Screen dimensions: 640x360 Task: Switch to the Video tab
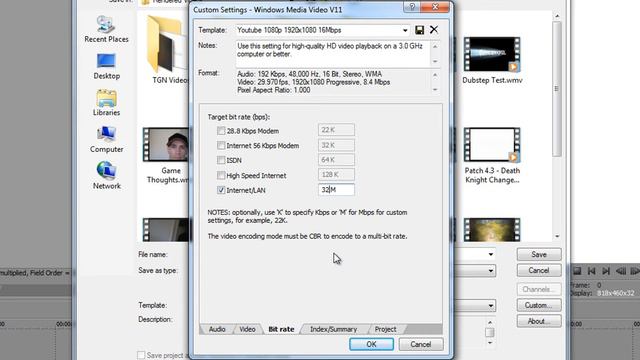click(x=247, y=329)
